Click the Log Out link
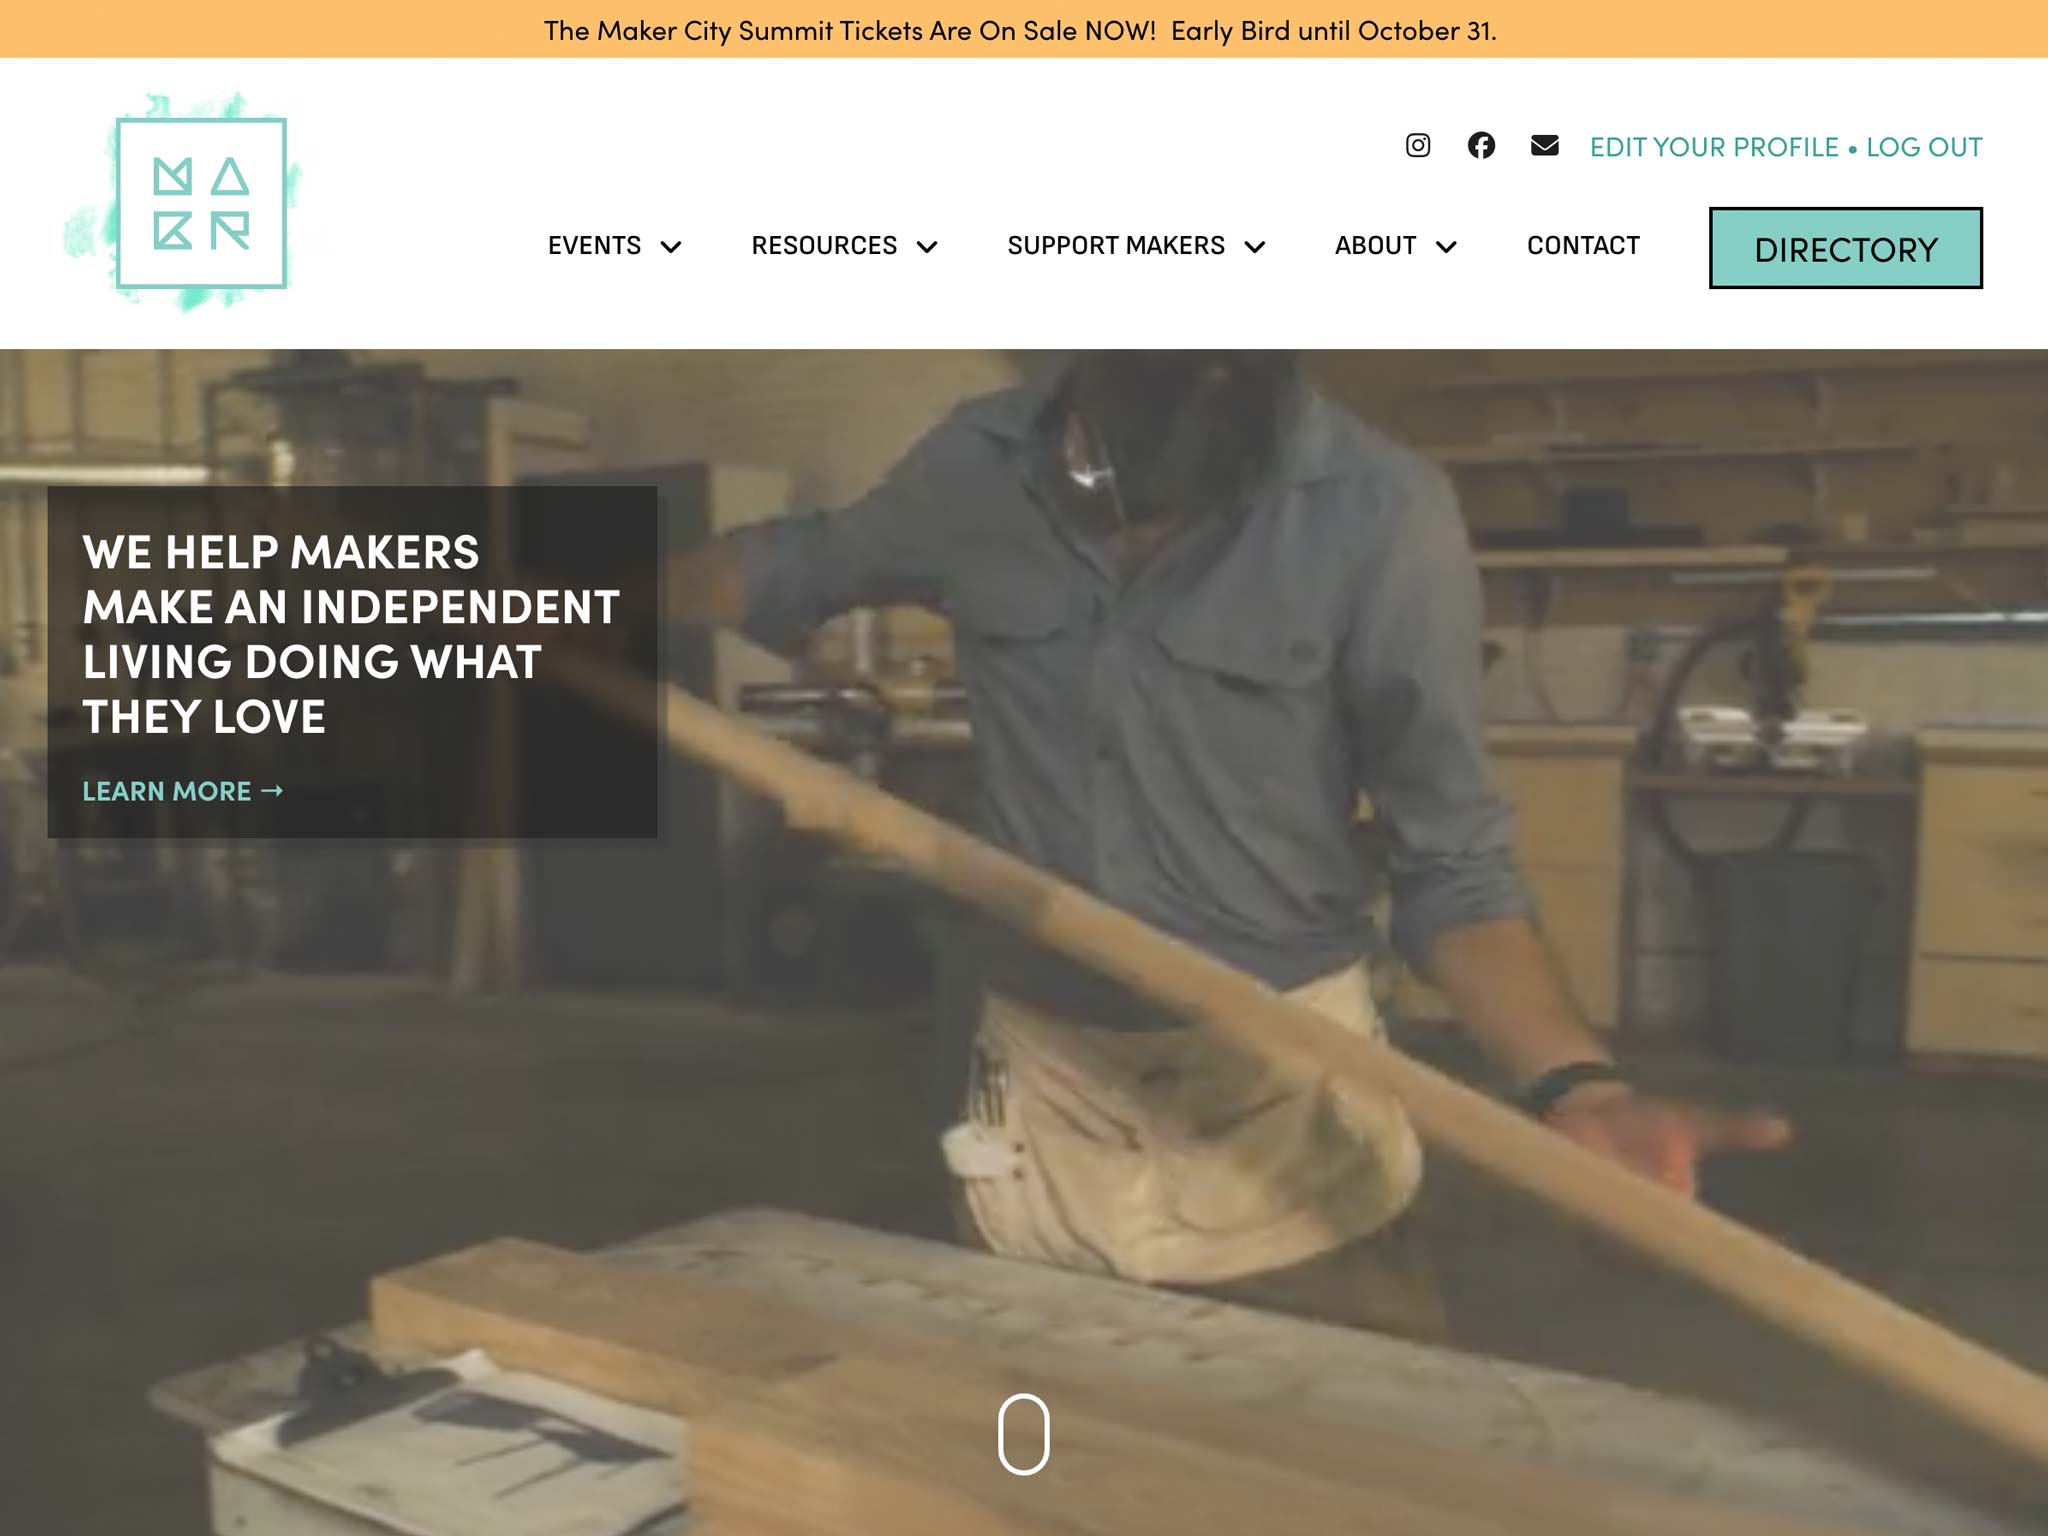The image size is (2048, 1536). (1924, 147)
